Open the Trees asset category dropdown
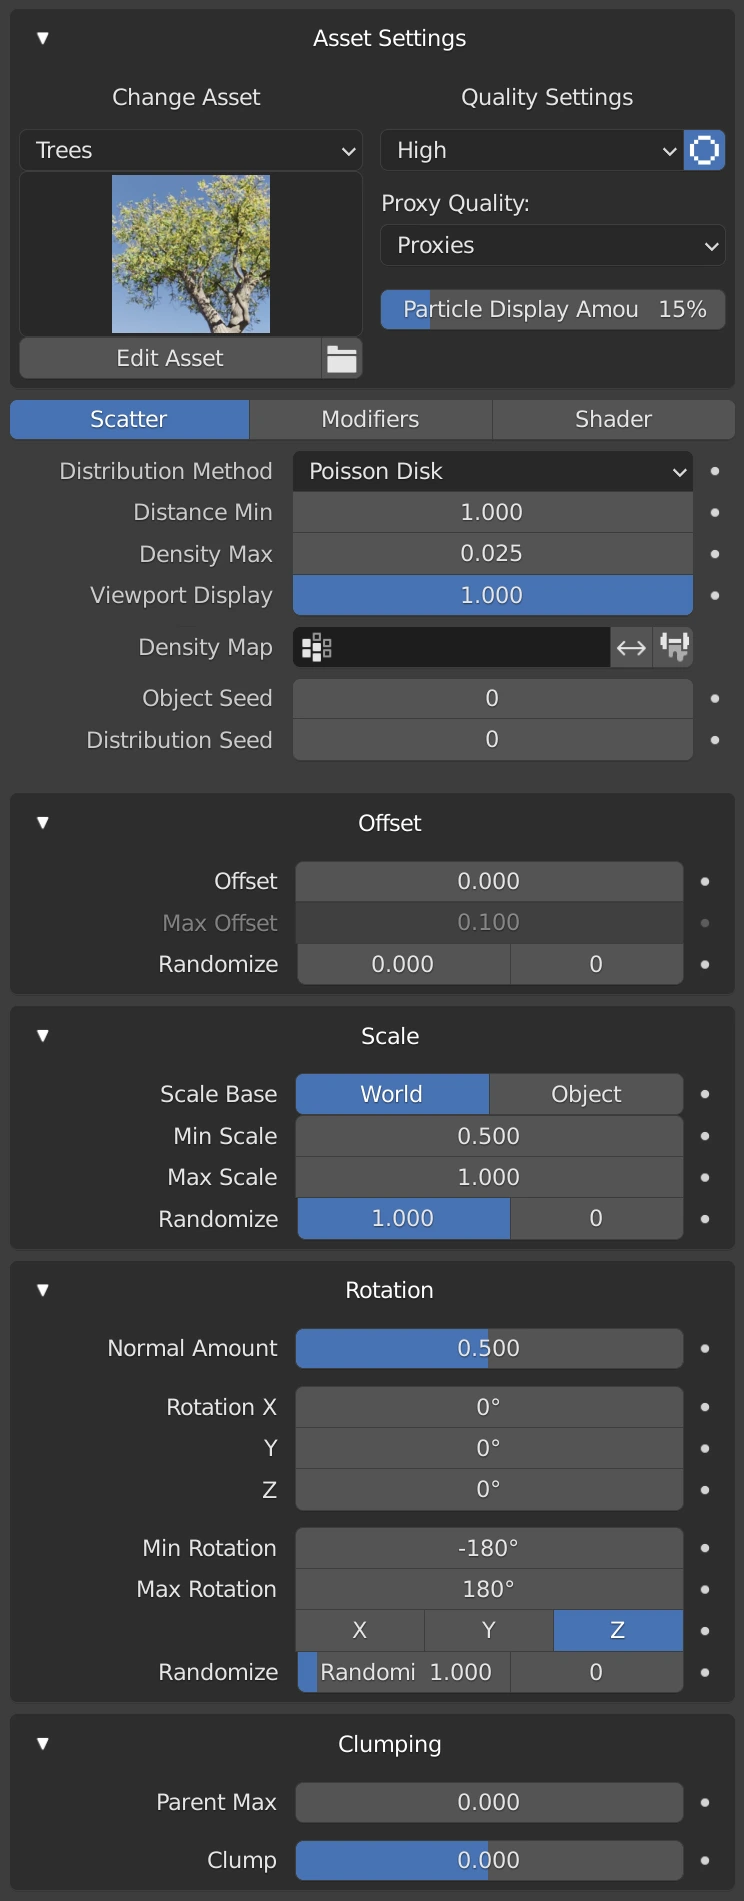Viewport: 744px width, 1901px height. click(x=190, y=151)
